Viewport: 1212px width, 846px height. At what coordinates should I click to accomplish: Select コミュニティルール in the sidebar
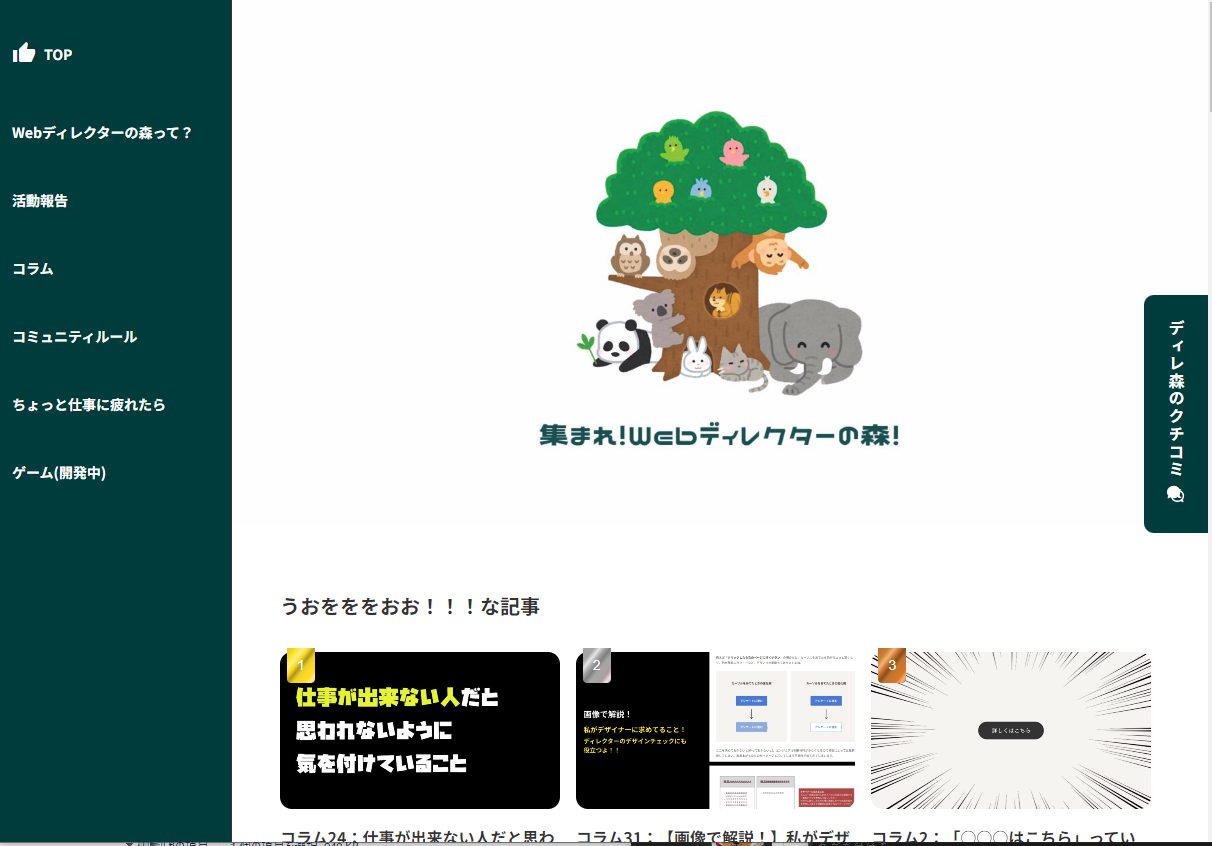75,337
